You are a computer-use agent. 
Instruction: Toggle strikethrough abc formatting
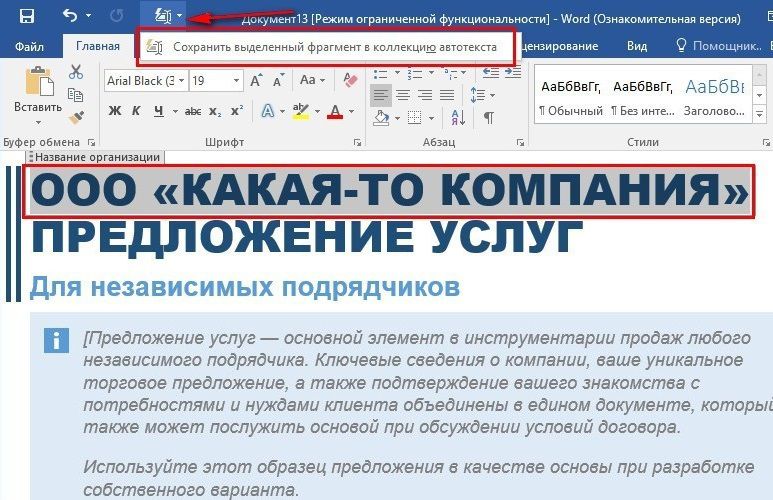click(193, 111)
